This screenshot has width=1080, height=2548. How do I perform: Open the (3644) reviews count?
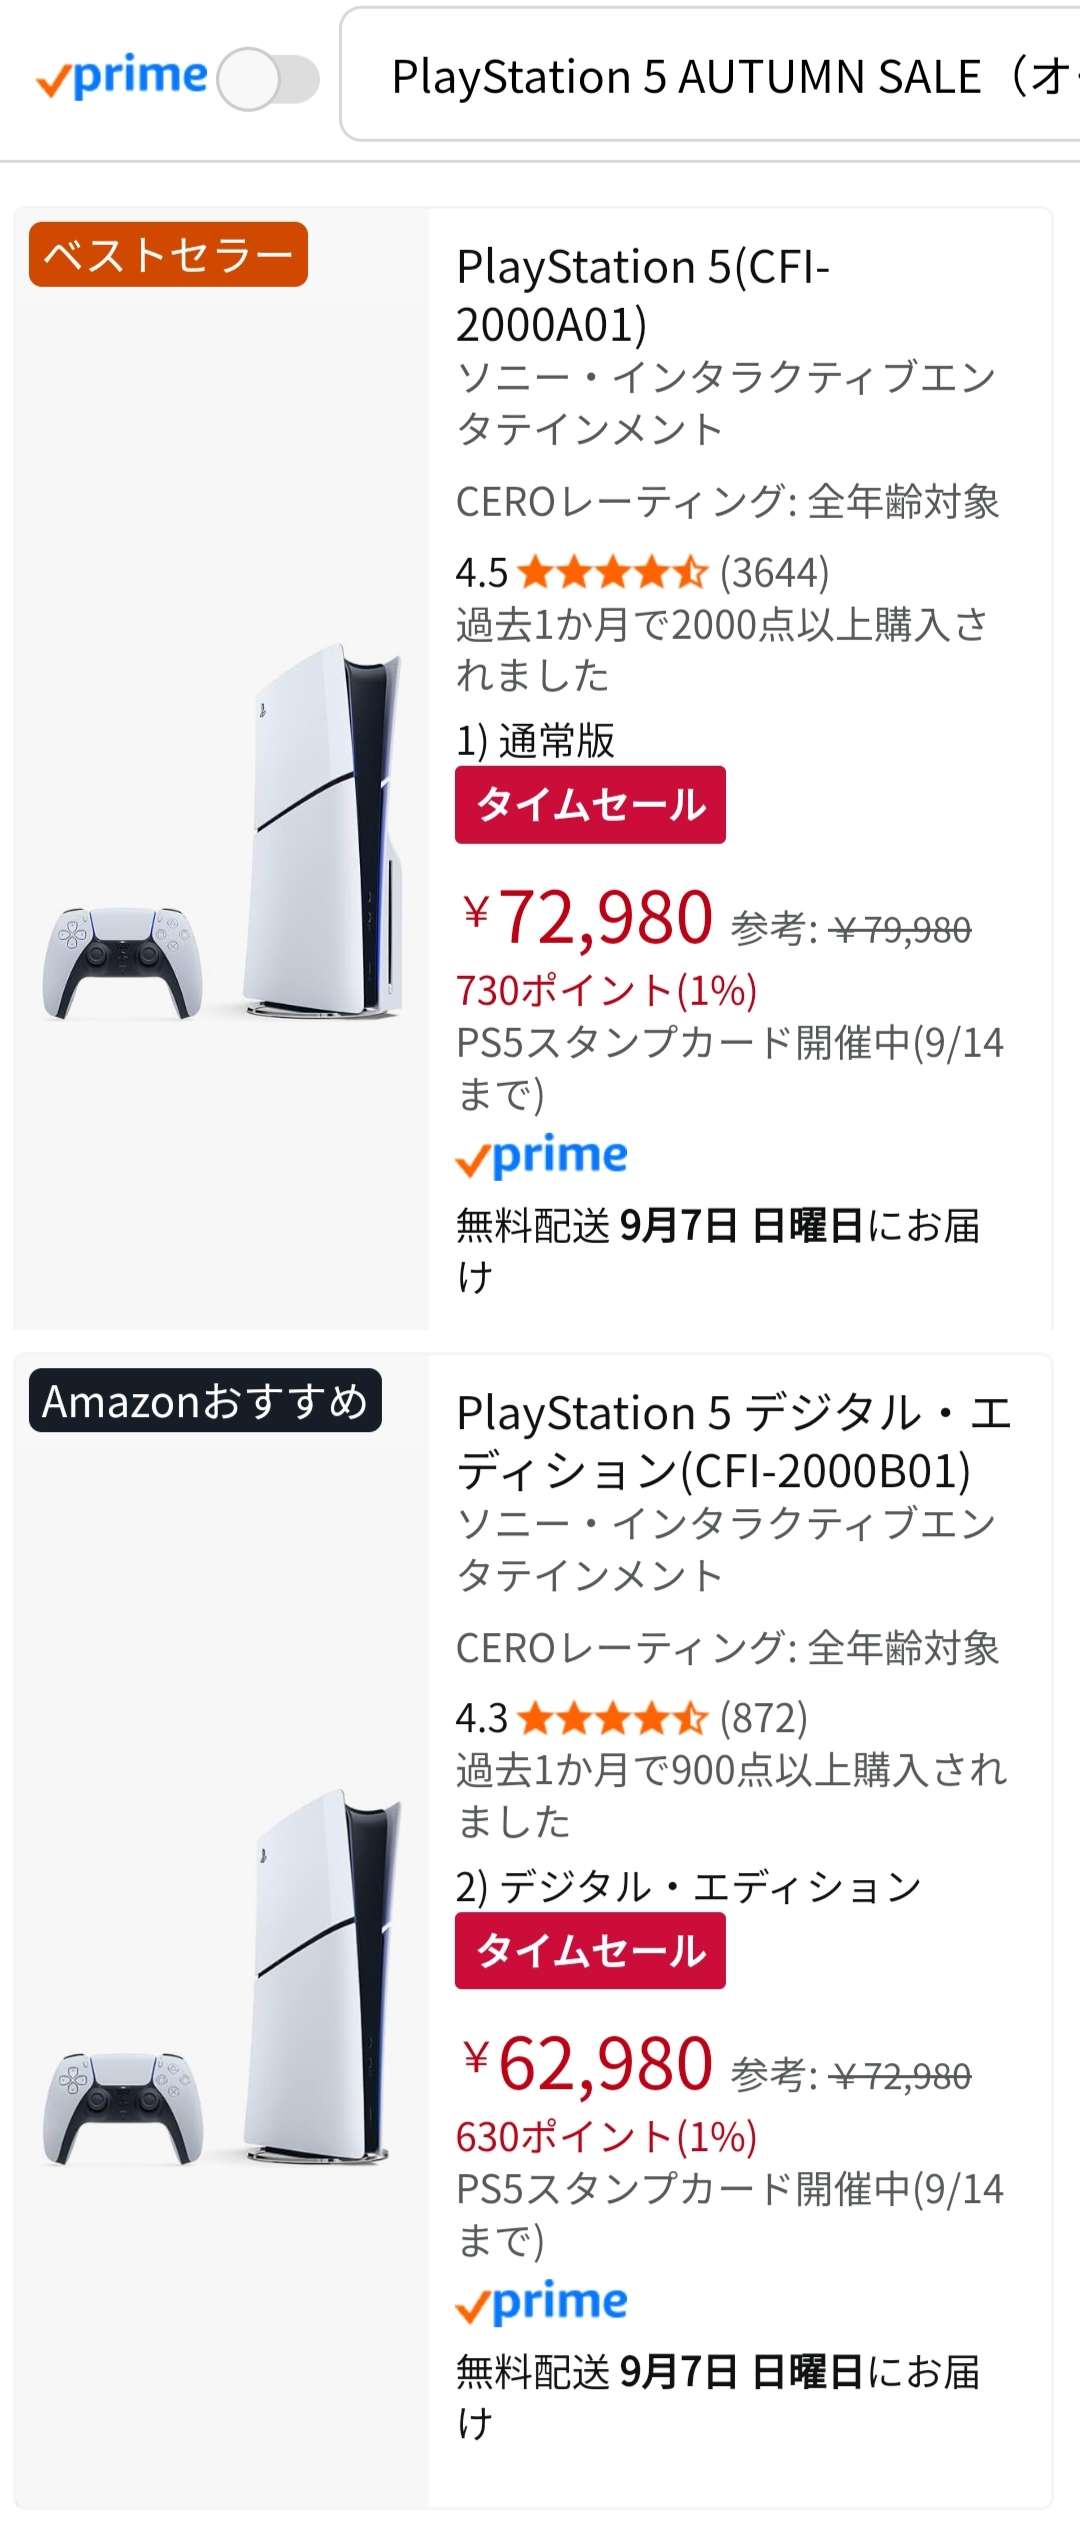774,573
